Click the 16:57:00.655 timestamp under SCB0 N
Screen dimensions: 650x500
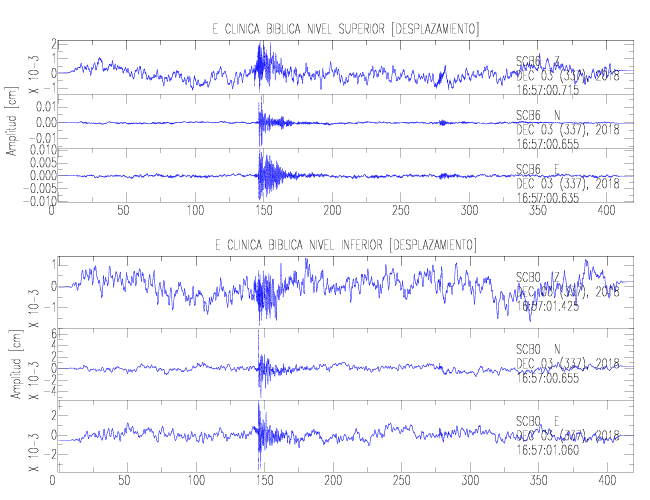point(547,378)
